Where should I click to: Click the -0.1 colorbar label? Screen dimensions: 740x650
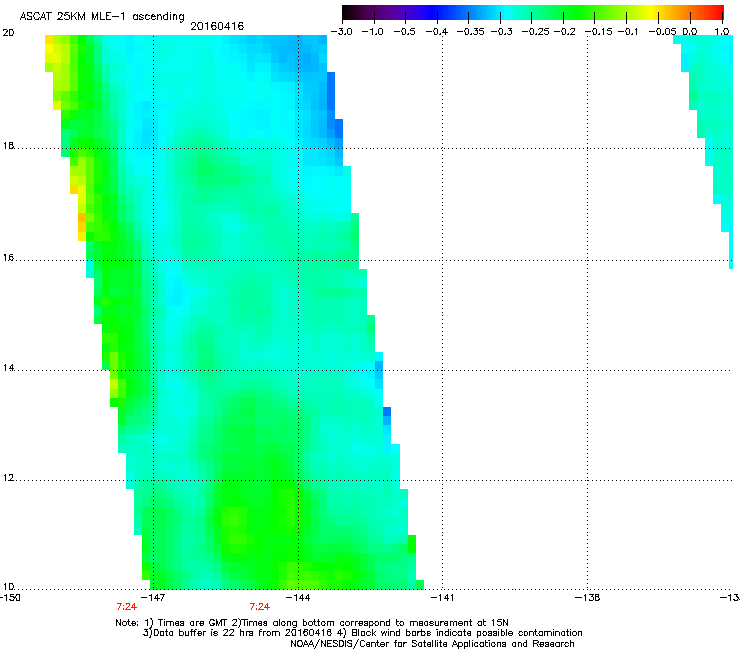[628, 32]
